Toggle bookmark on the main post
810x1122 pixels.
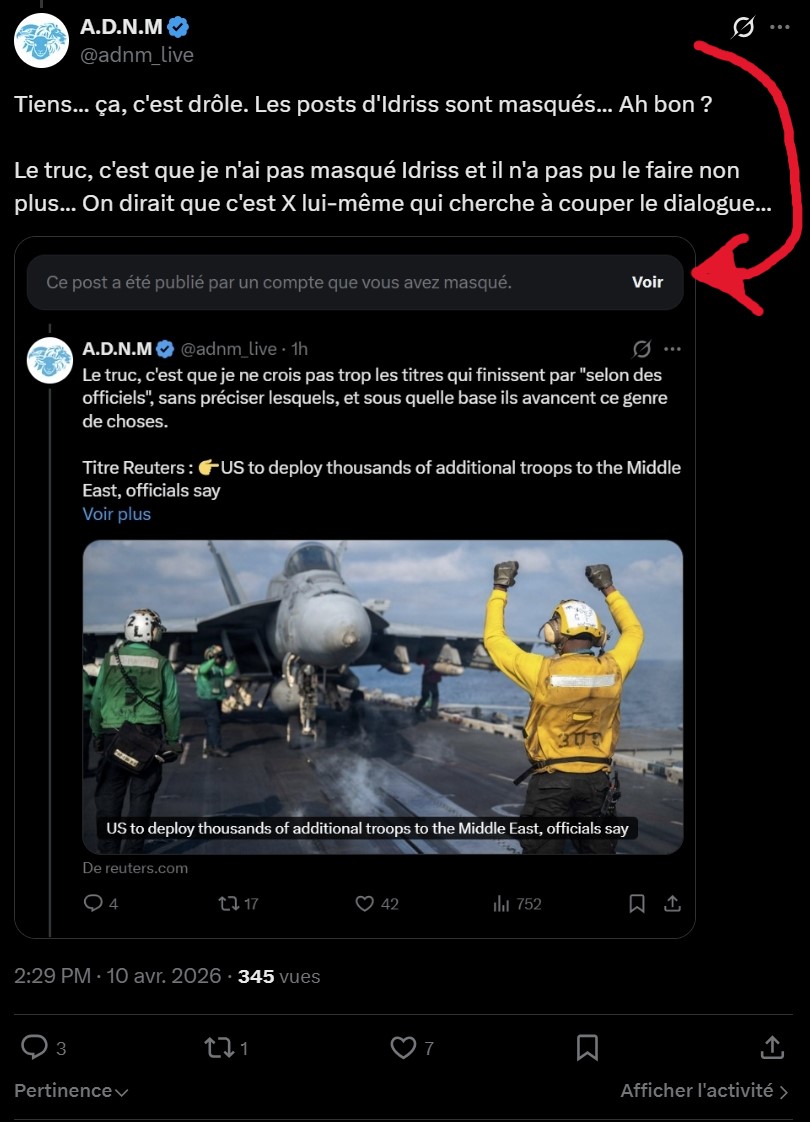tap(588, 1047)
